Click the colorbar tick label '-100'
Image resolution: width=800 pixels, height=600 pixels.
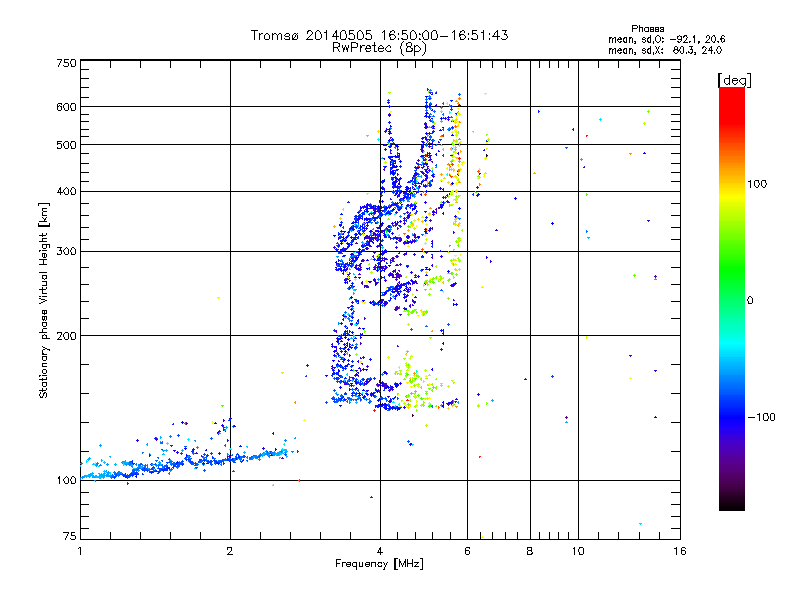click(761, 417)
